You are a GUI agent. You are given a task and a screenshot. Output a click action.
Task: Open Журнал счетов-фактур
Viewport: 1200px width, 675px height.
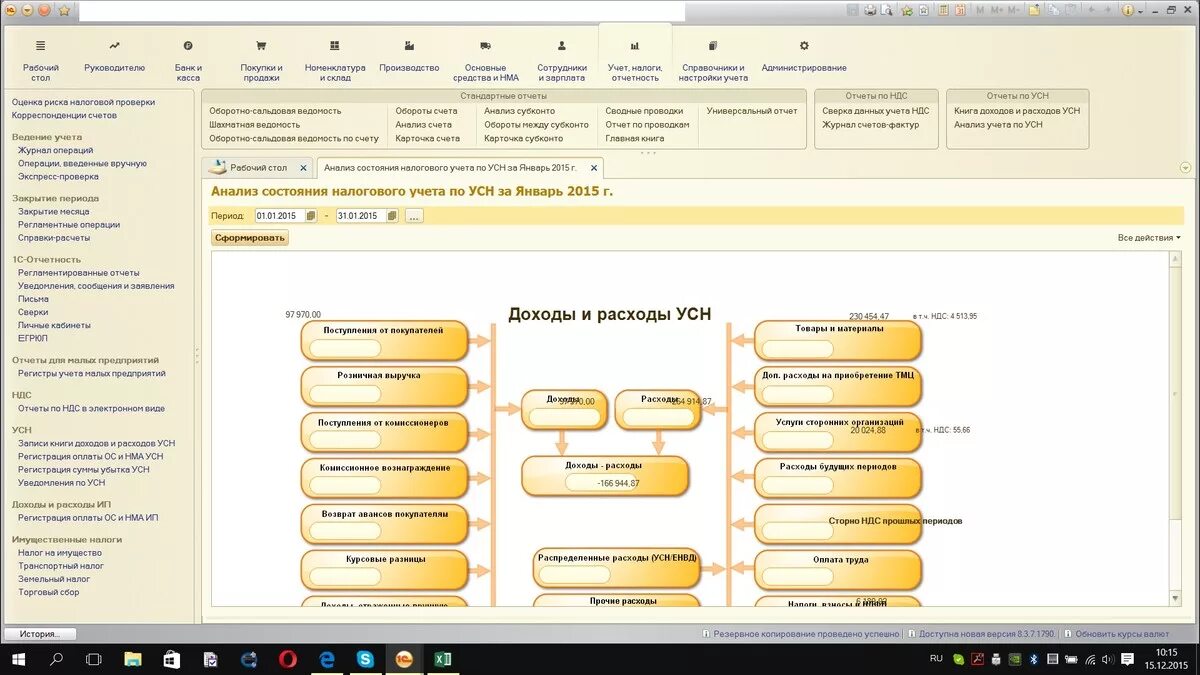tap(870, 125)
